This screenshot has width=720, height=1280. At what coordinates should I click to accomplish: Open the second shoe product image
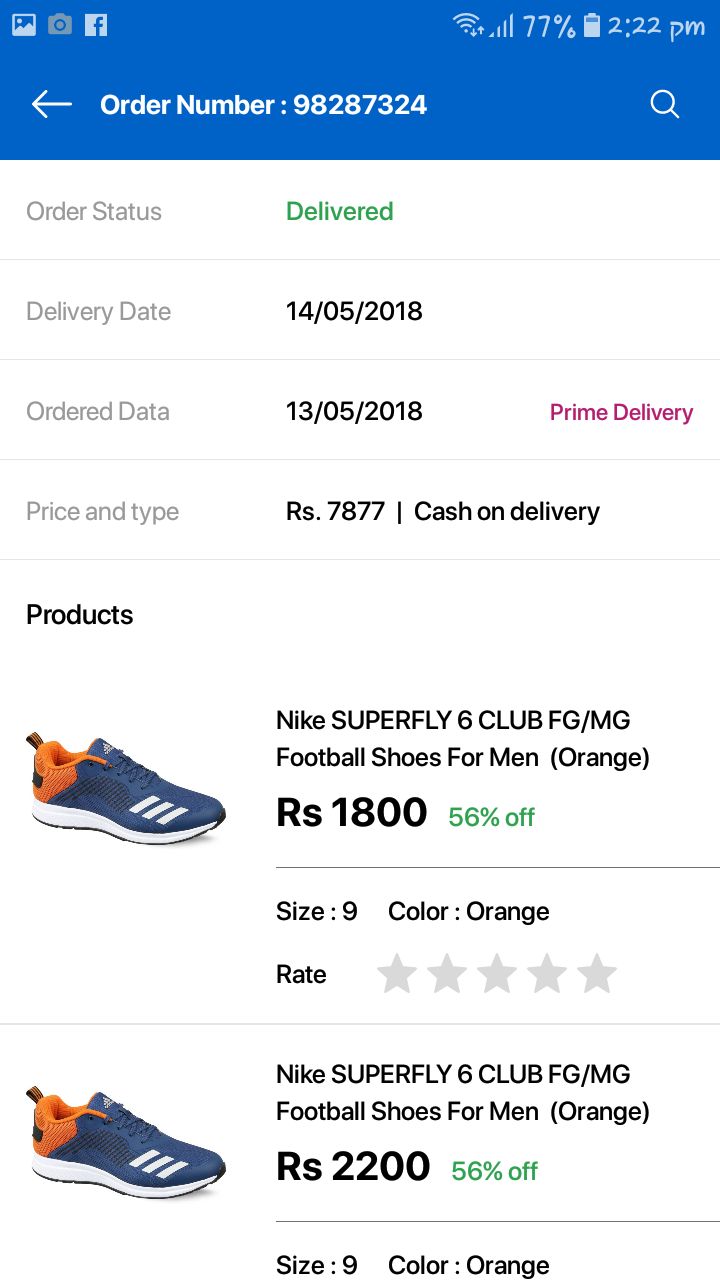(x=126, y=1142)
